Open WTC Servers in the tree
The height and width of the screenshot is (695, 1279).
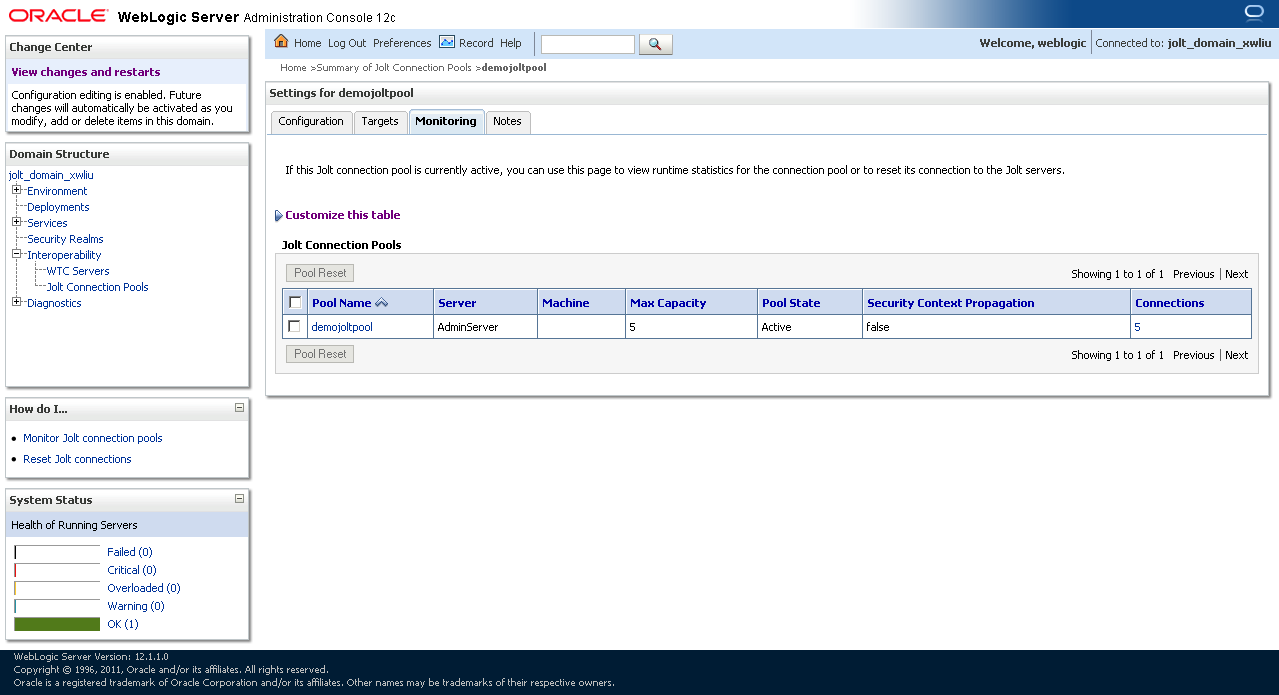click(78, 271)
